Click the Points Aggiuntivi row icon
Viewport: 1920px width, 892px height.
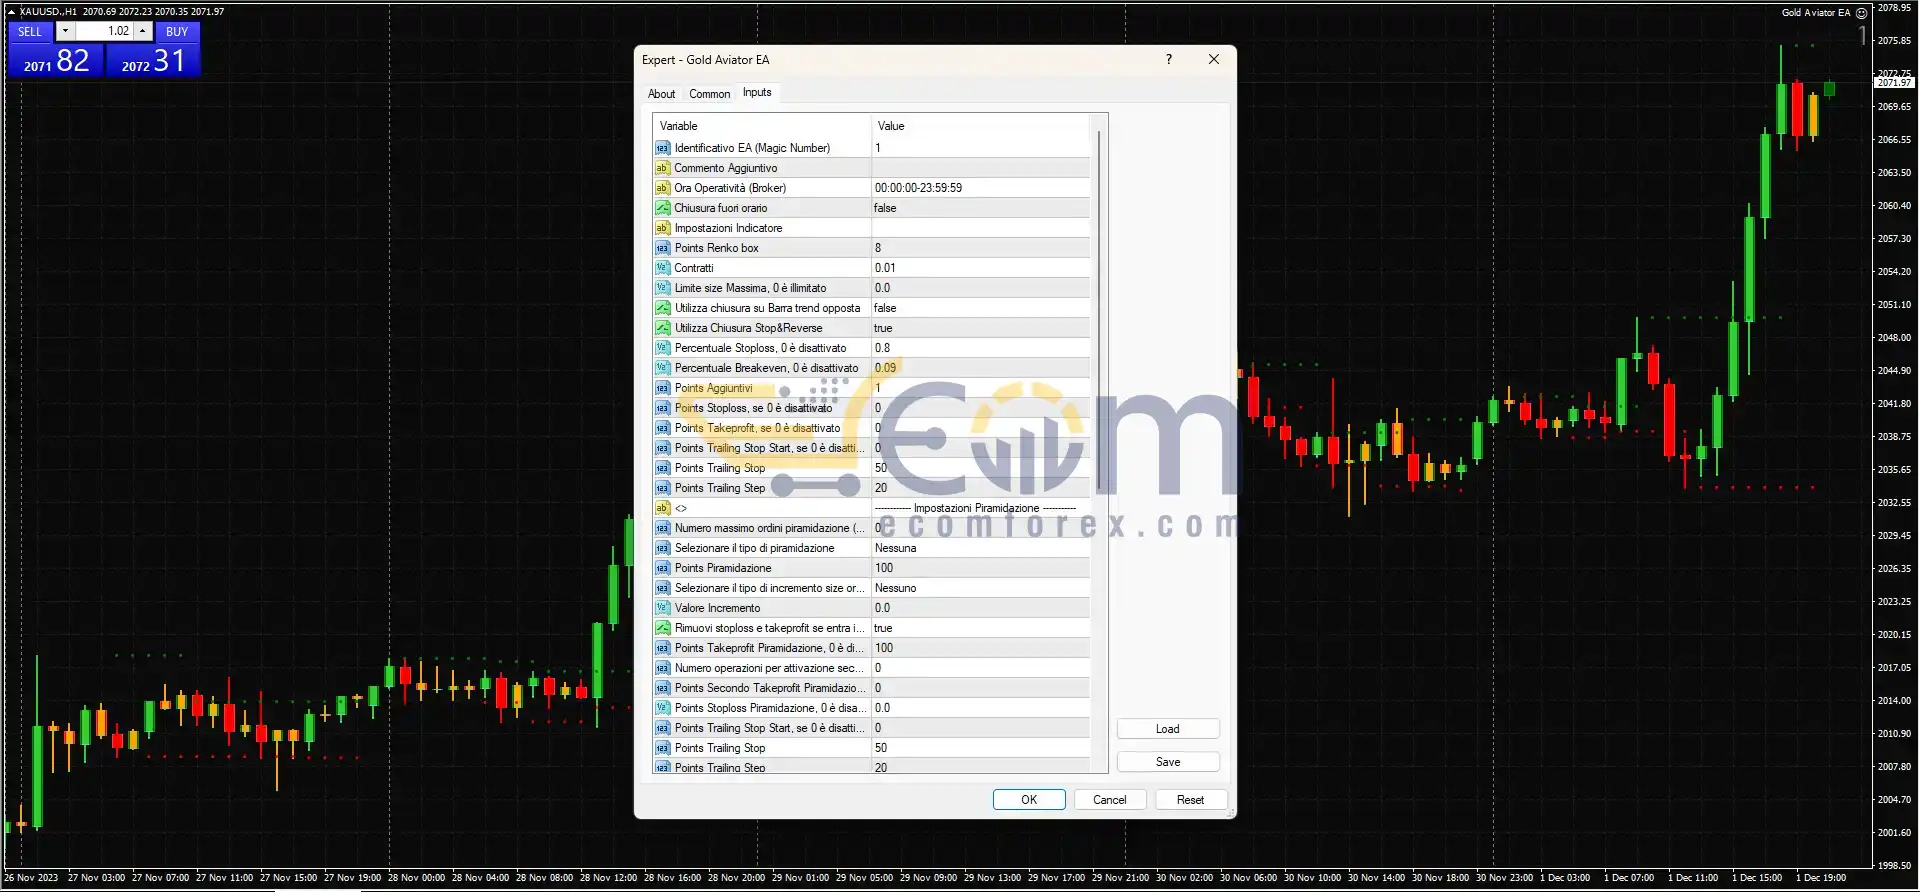(662, 388)
